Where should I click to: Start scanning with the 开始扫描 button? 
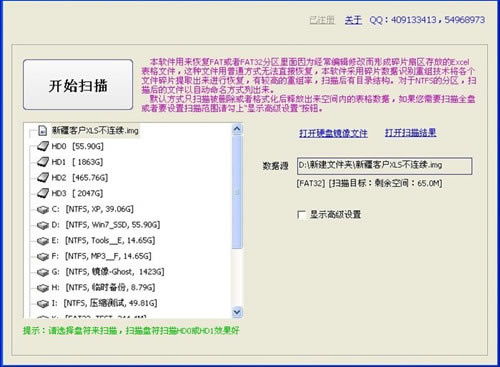[x=78, y=85]
